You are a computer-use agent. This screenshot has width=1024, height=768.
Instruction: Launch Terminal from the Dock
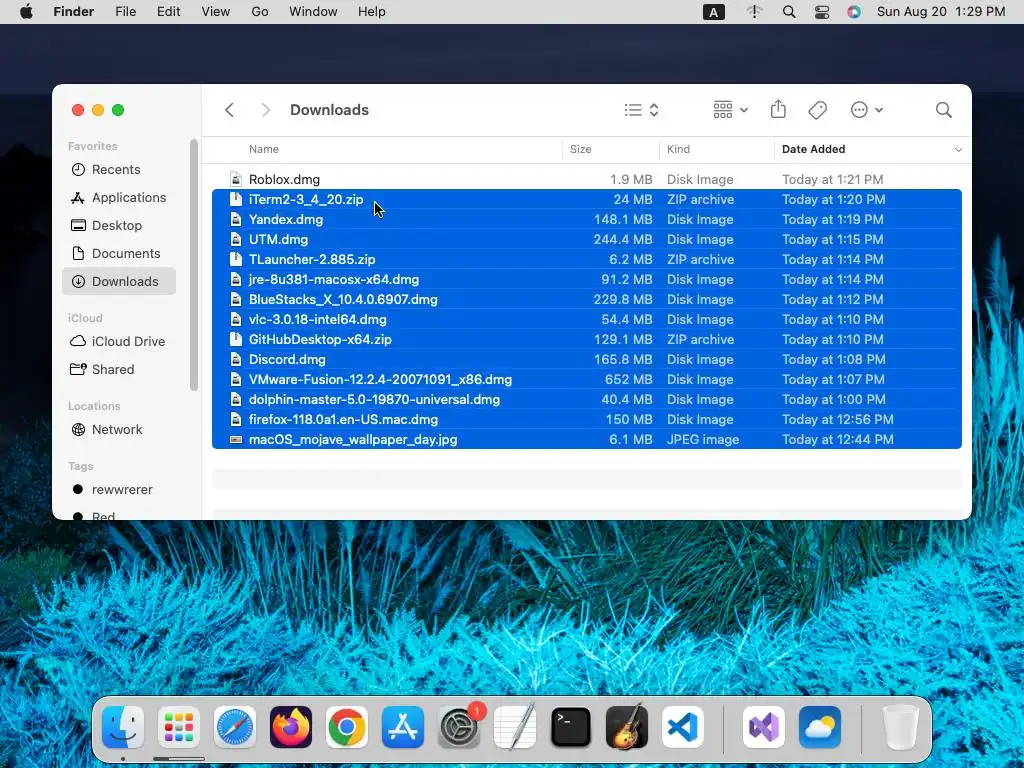tap(571, 727)
